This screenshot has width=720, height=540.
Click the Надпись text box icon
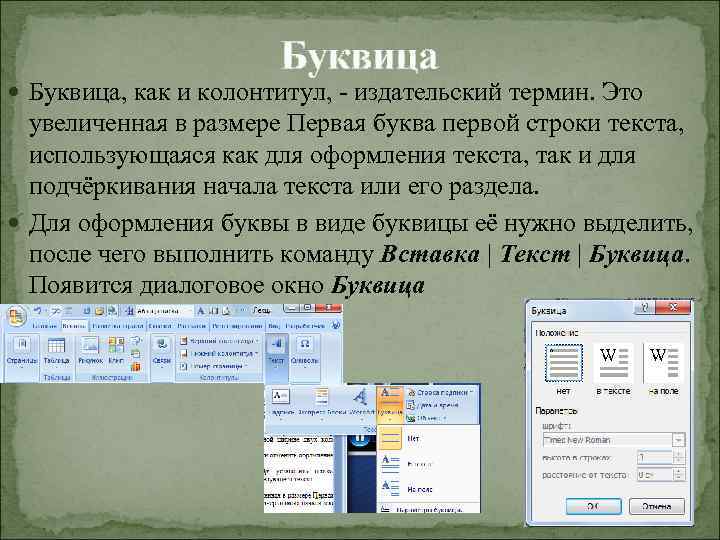point(280,397)
